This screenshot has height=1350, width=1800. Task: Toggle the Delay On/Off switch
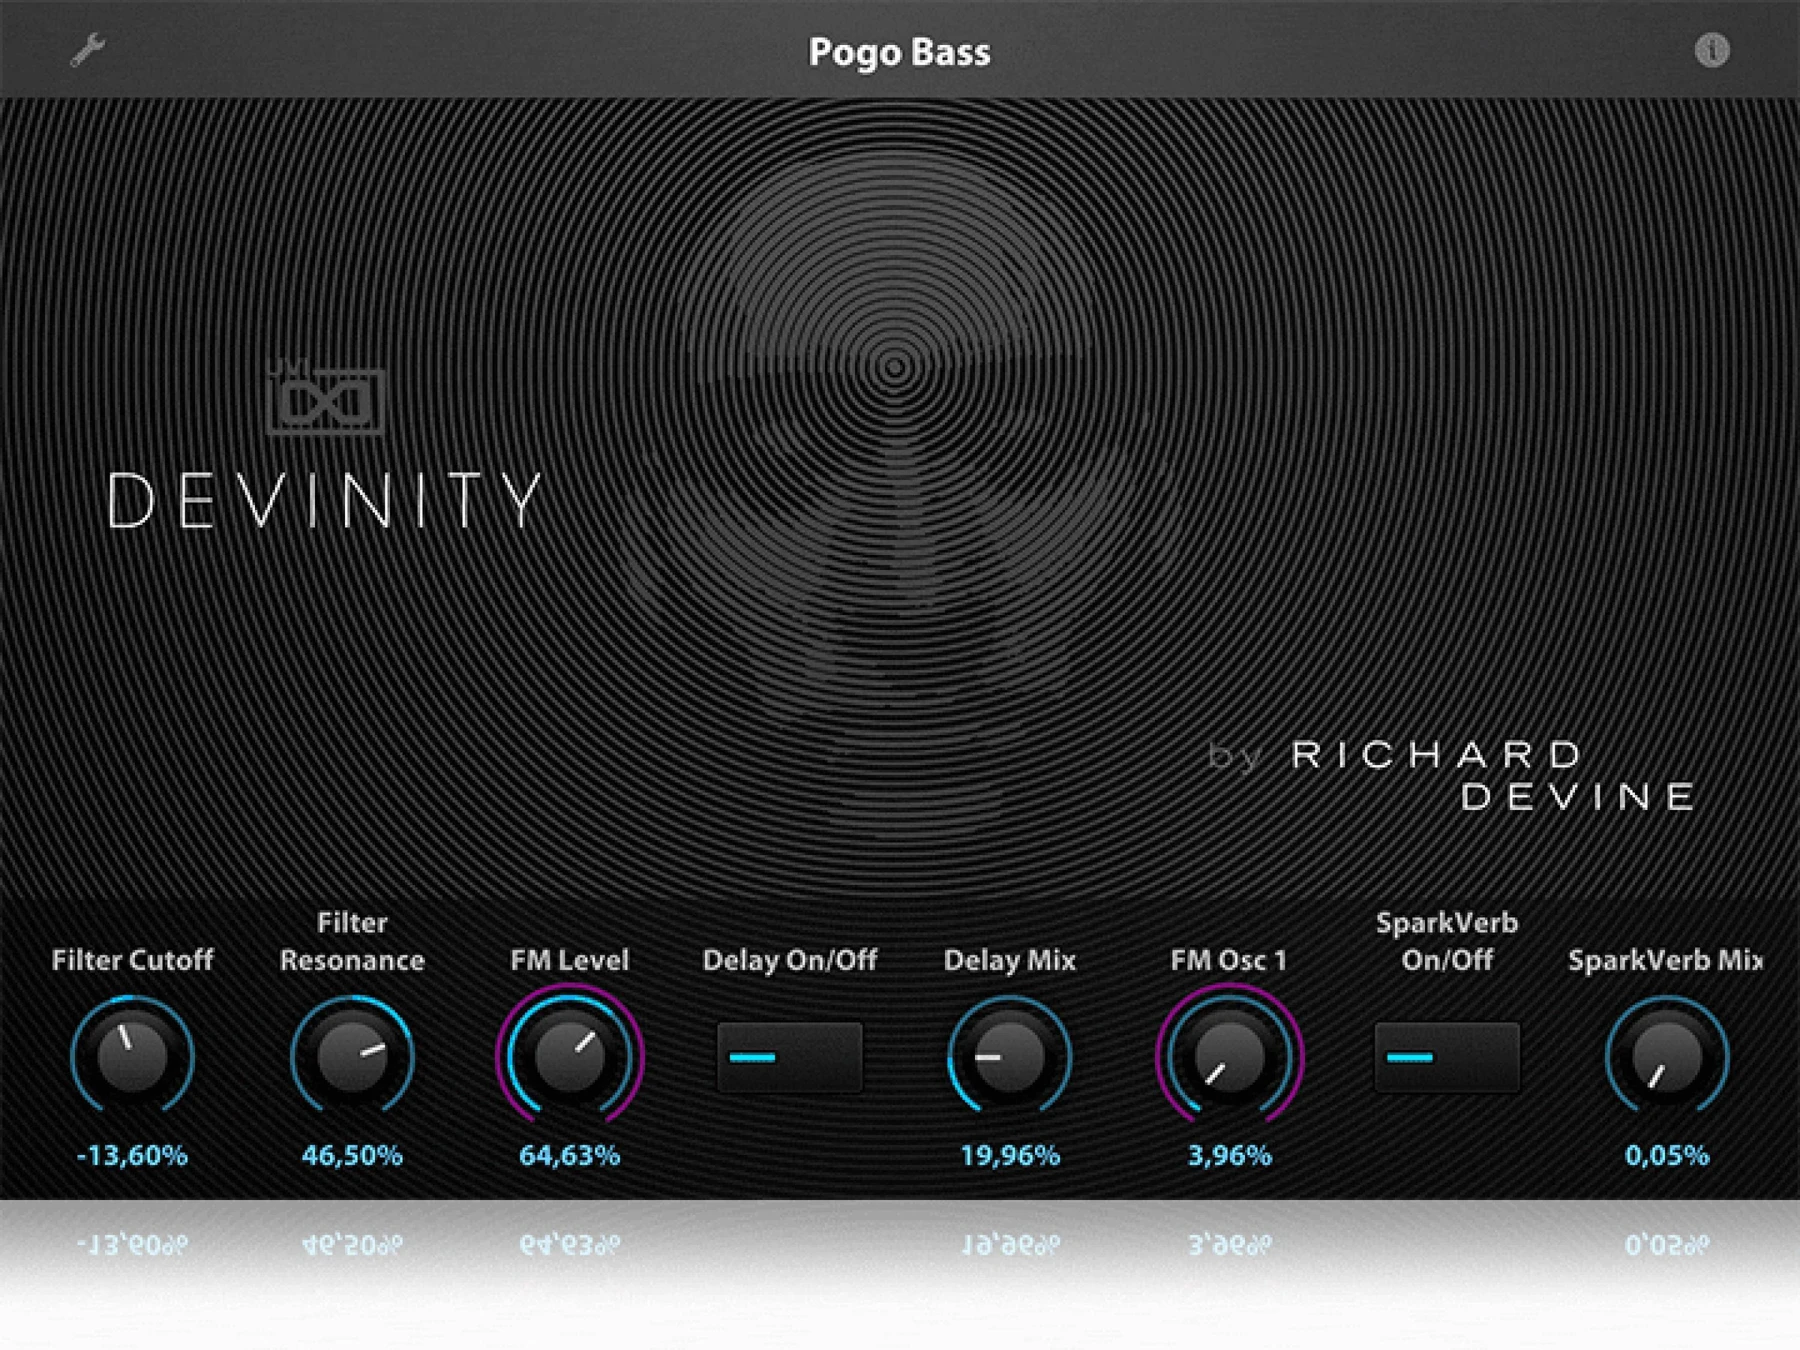click(x=790, y=1057)
